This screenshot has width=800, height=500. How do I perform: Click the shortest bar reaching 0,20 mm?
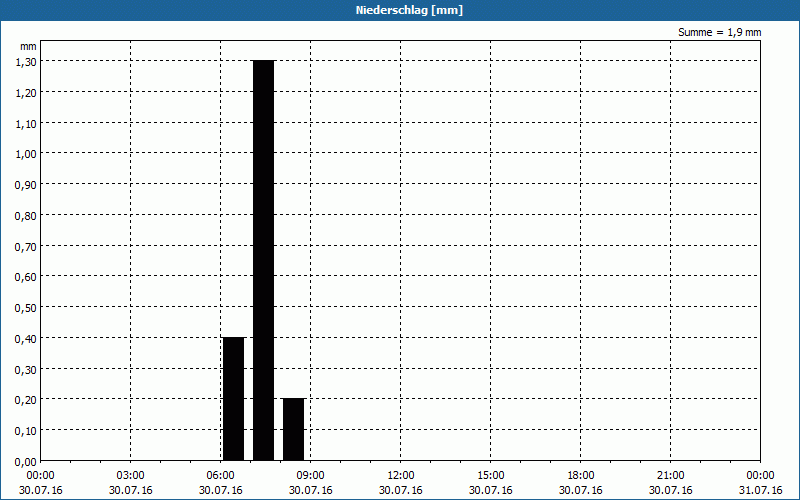pyautogui.click(x=294, y=430)
